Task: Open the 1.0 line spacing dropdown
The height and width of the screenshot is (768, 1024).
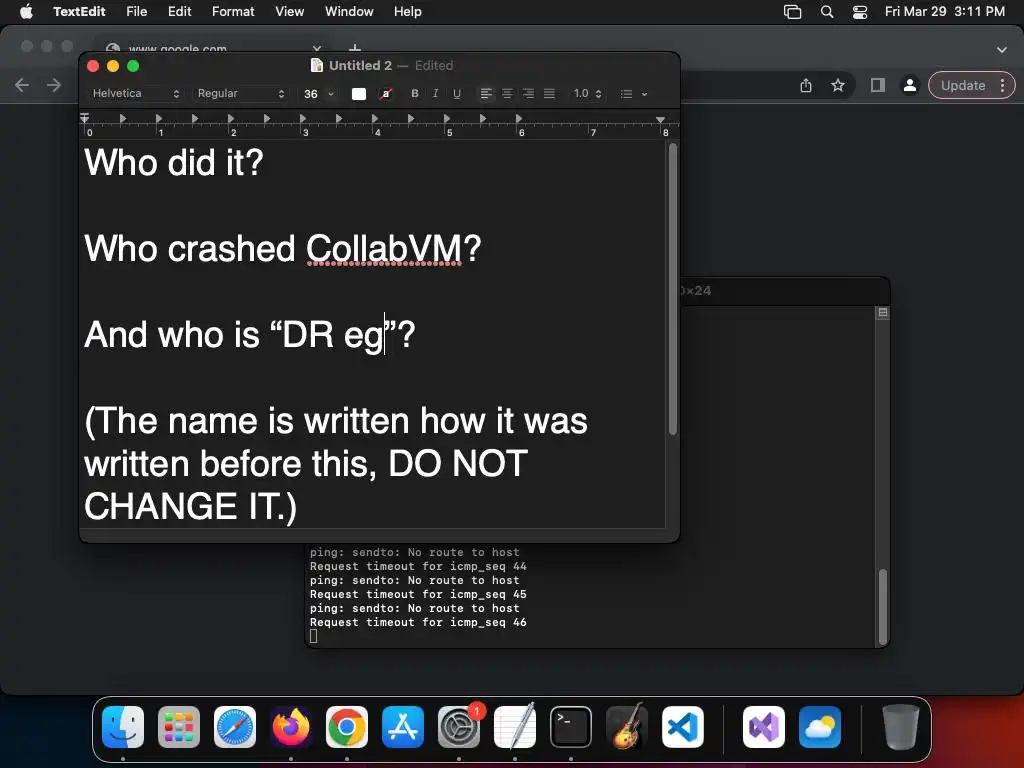Action: click(587, 93)
